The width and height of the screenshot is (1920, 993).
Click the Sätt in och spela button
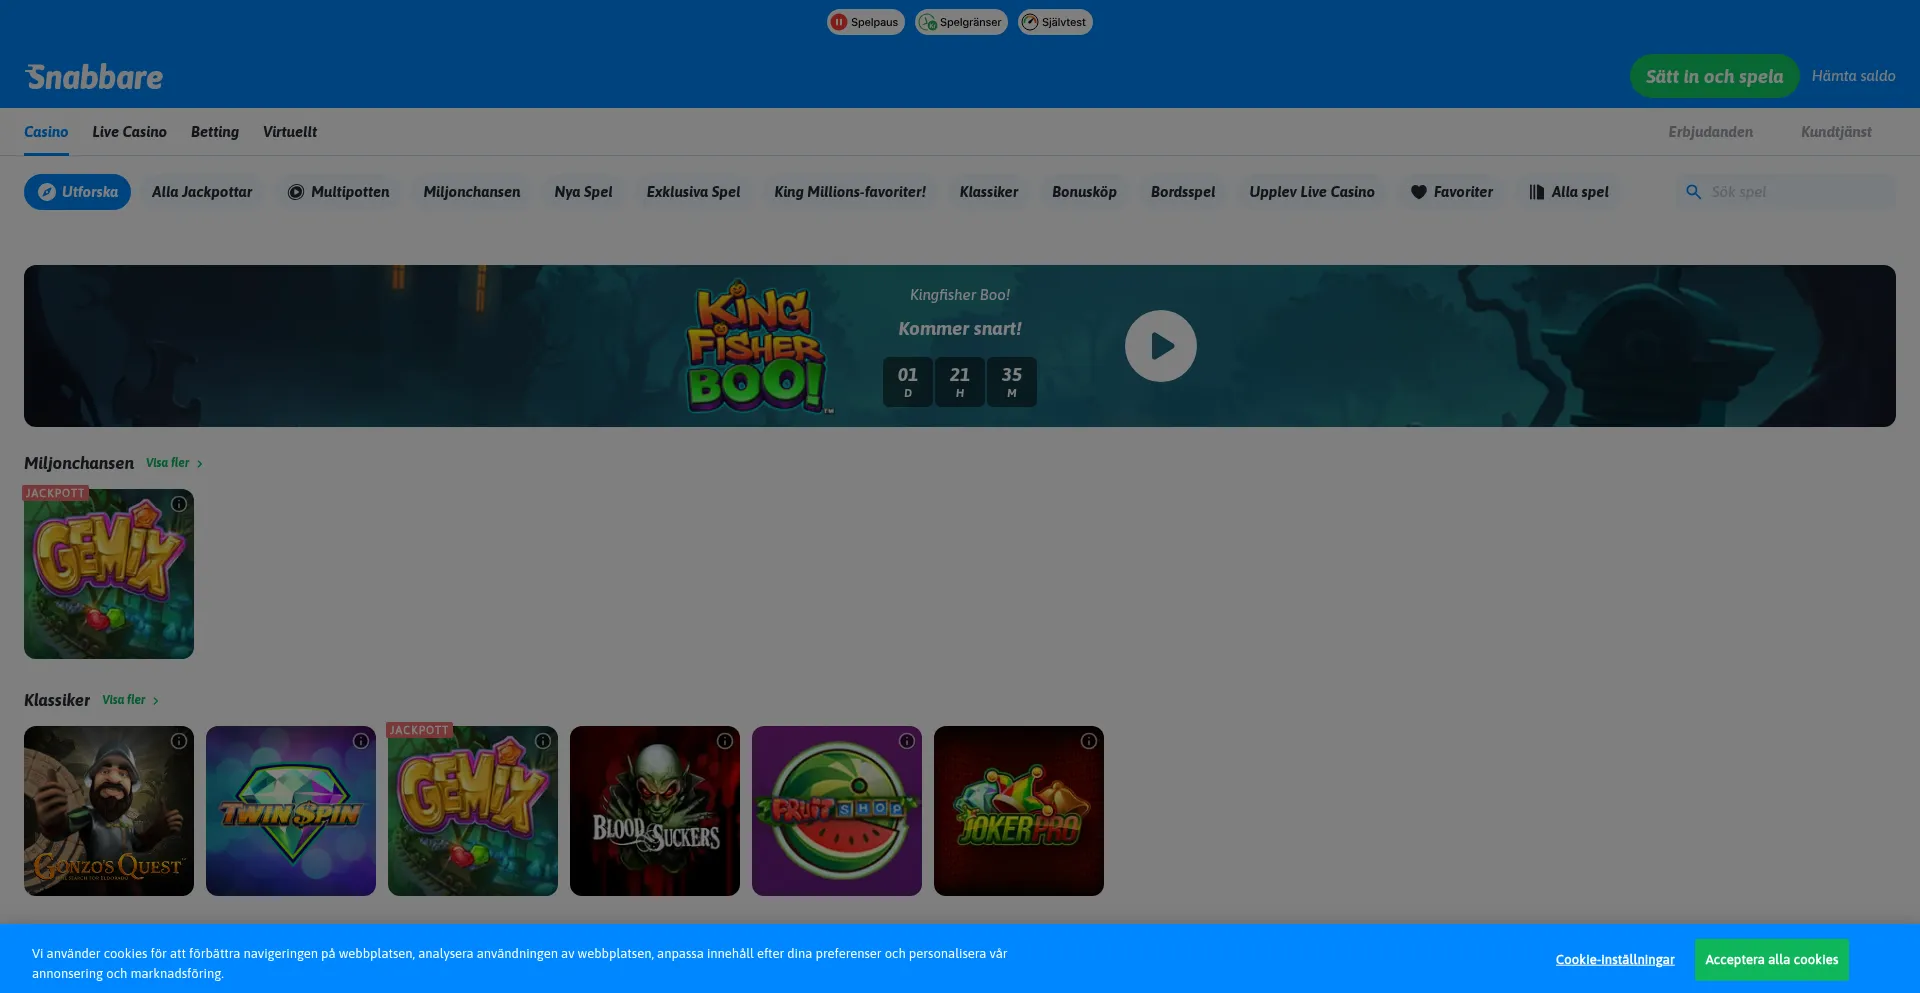coord(1714,76)
